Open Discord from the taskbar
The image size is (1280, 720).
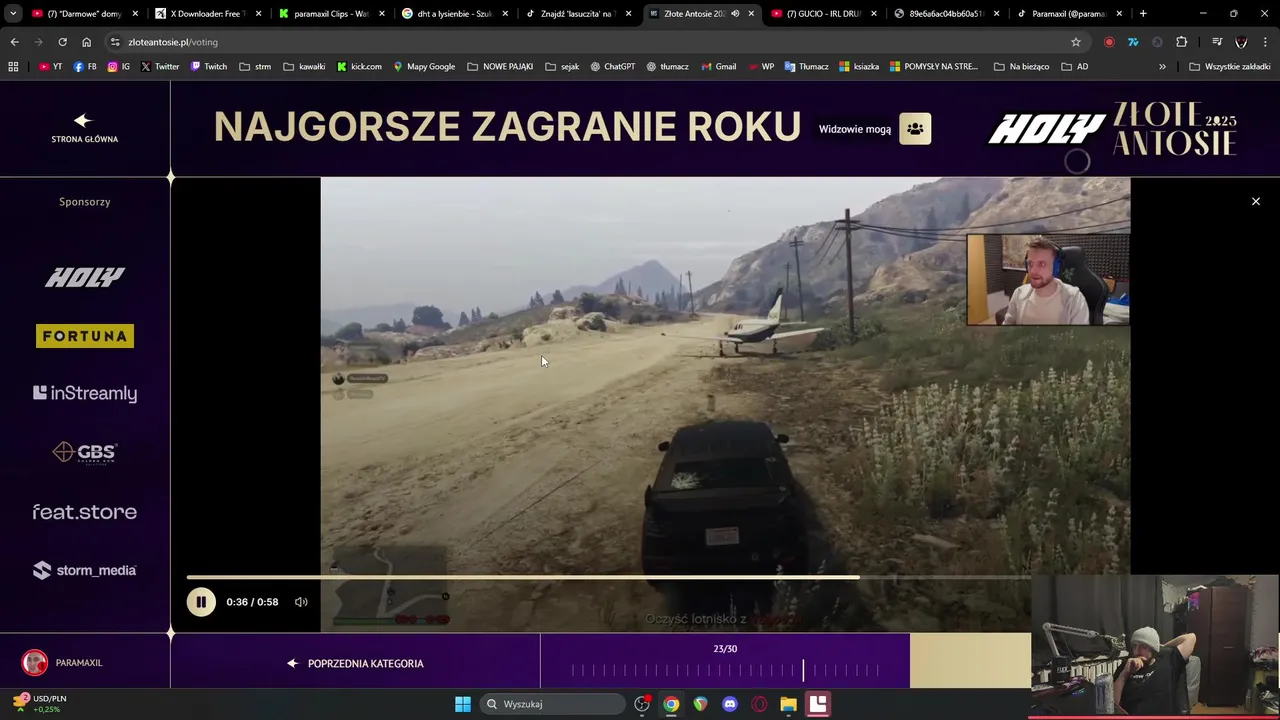[x=730, y=704]
